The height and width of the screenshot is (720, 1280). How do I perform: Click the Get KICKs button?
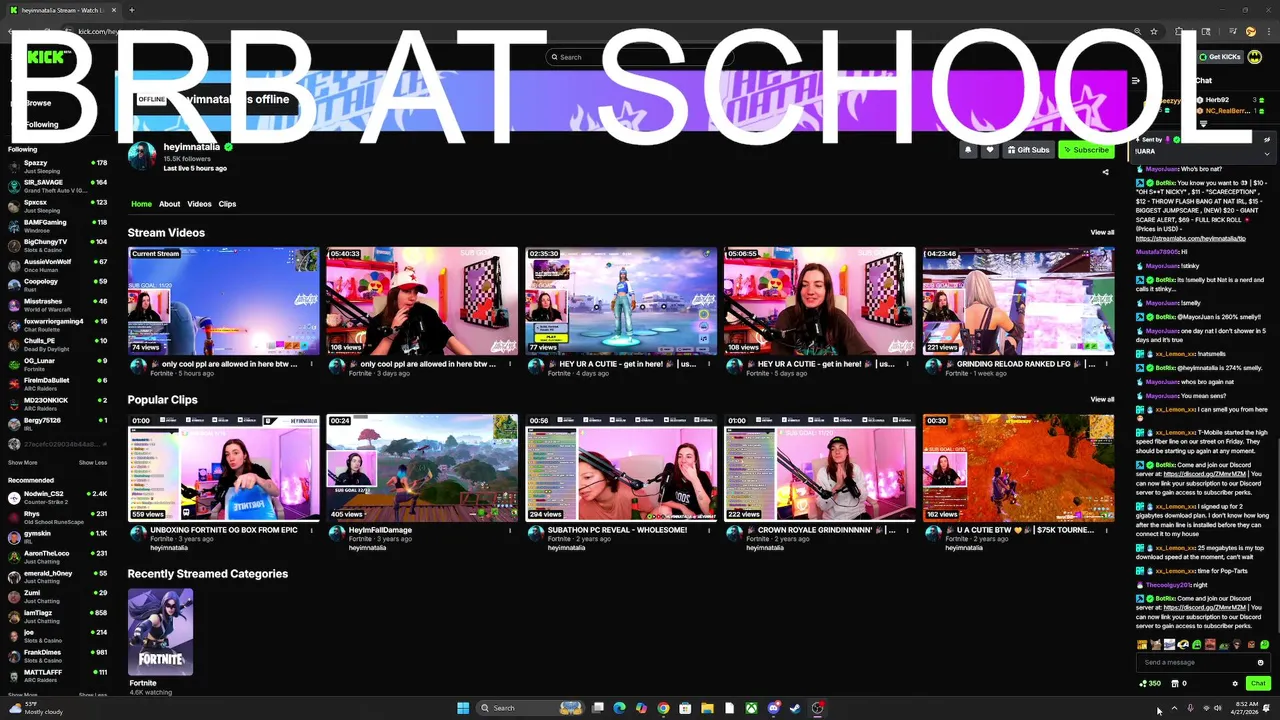pyautogui.click(x=1219, y=57)
